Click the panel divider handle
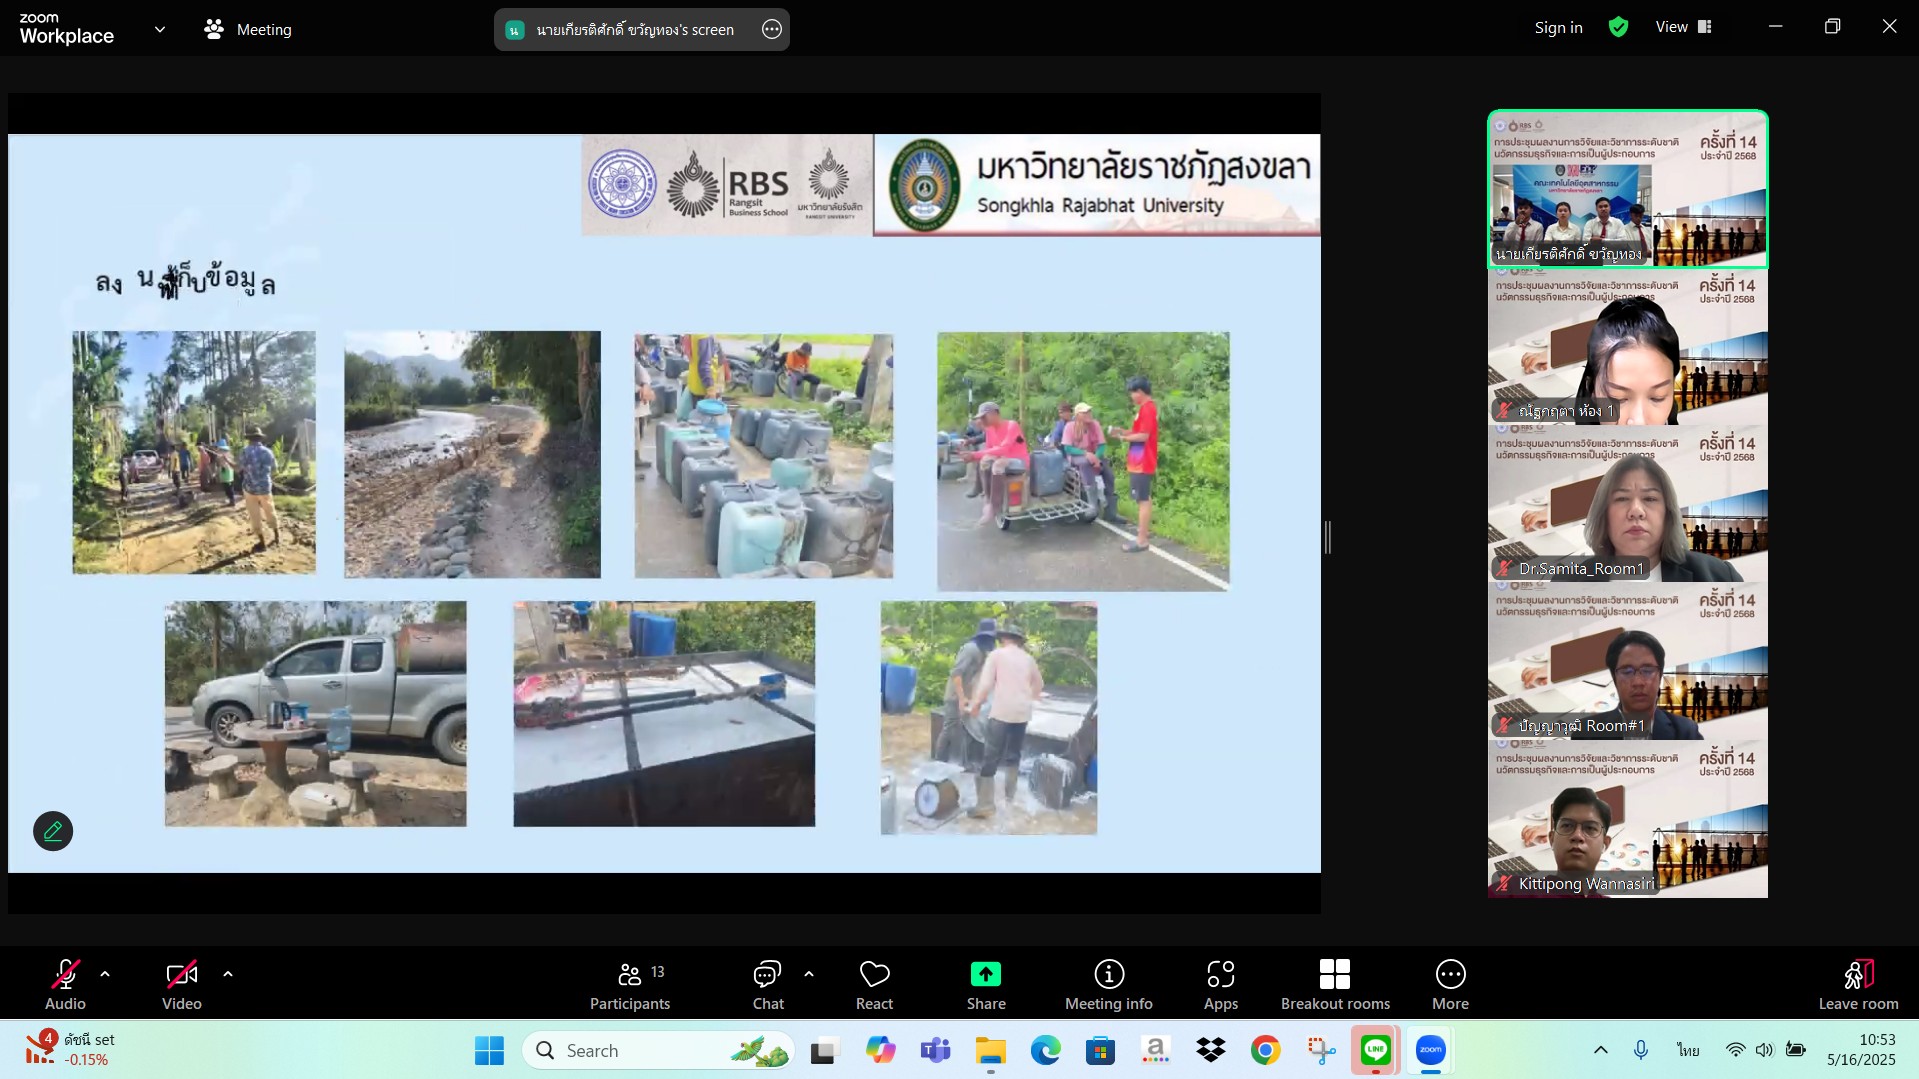Image resolution: width=1919 pixels, height=1079 pixels. 1327,537
